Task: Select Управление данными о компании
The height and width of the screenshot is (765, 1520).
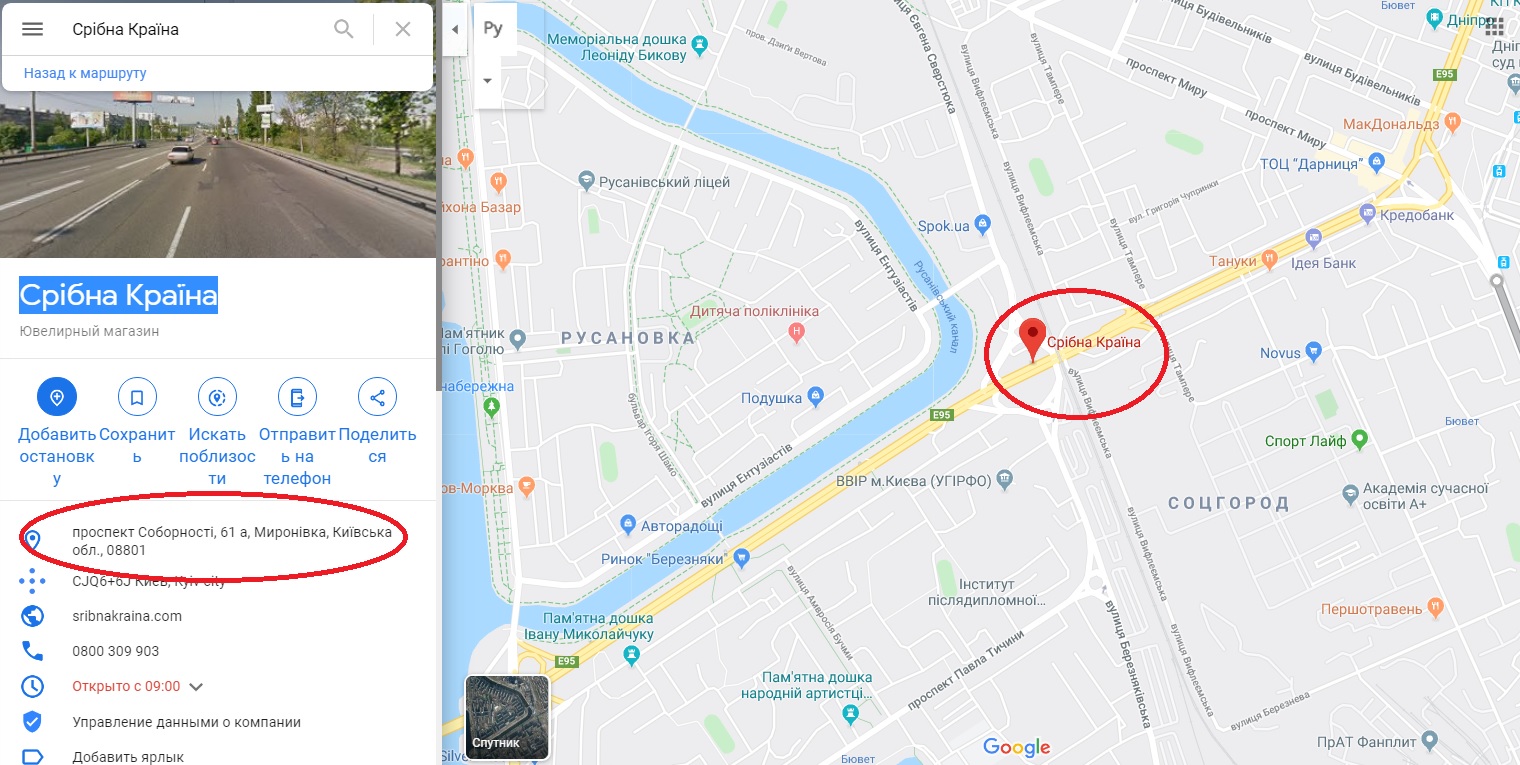Action: pyautogui.click(x=187, y=722)
